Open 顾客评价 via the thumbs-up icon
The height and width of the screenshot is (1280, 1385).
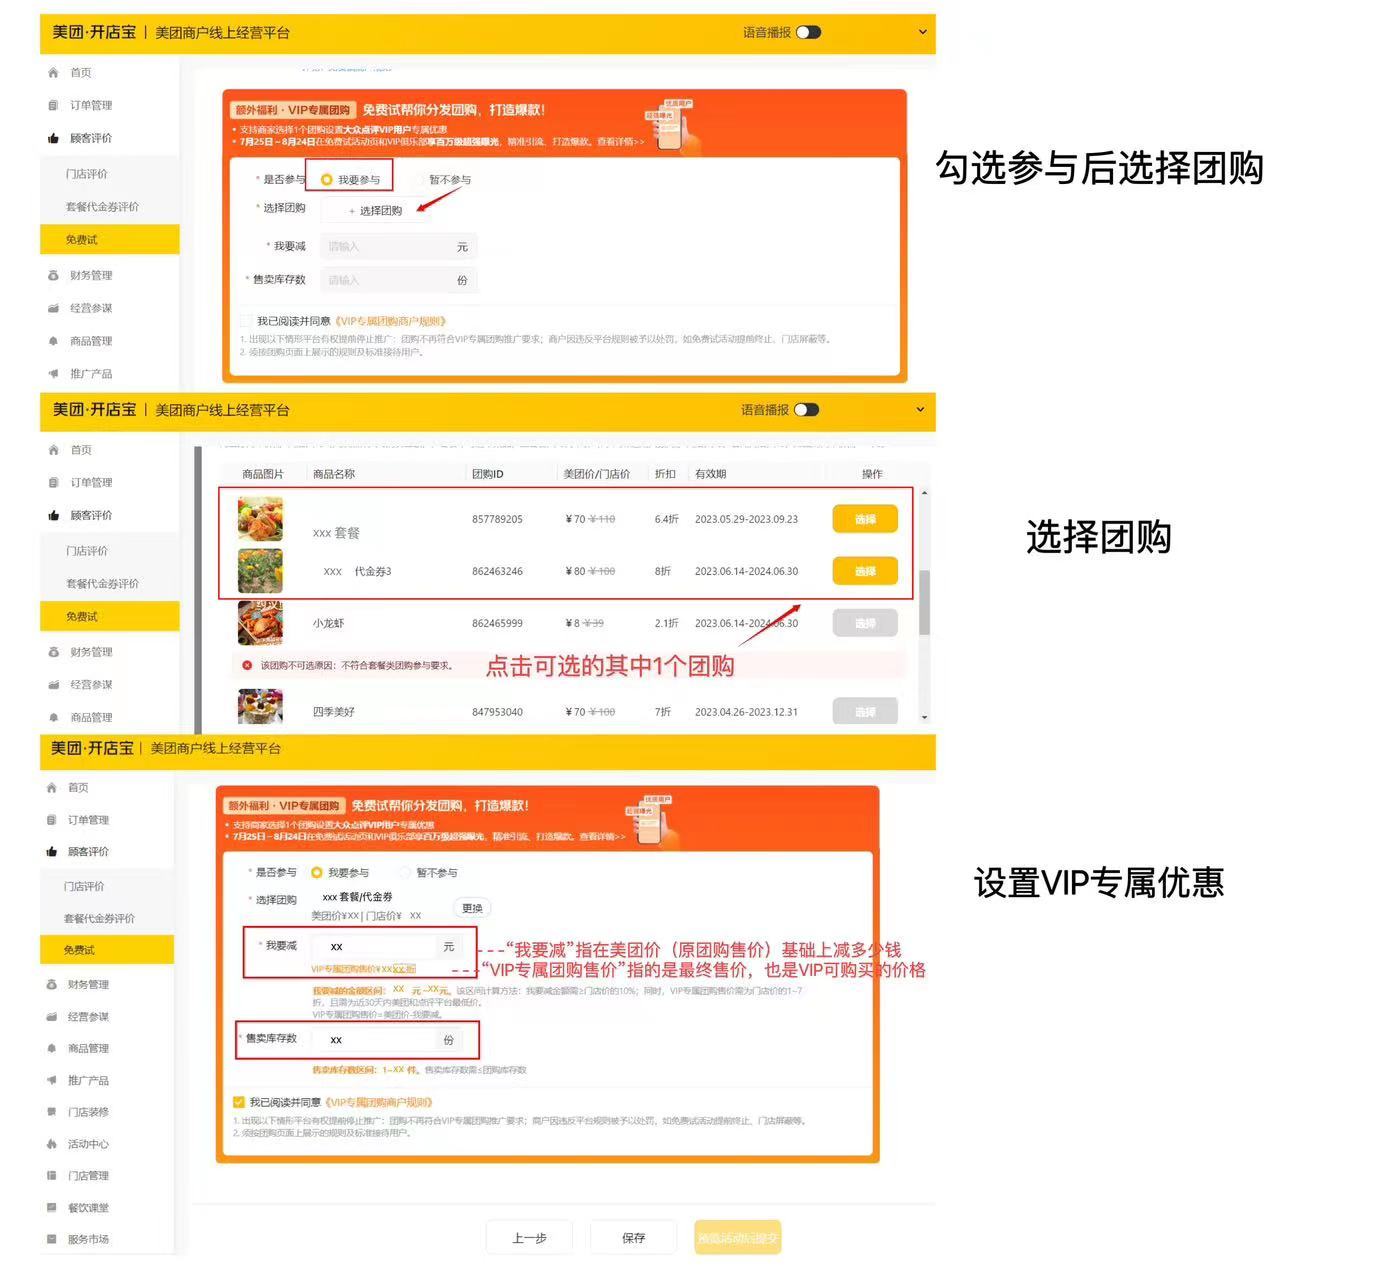(x=52, y=138)
